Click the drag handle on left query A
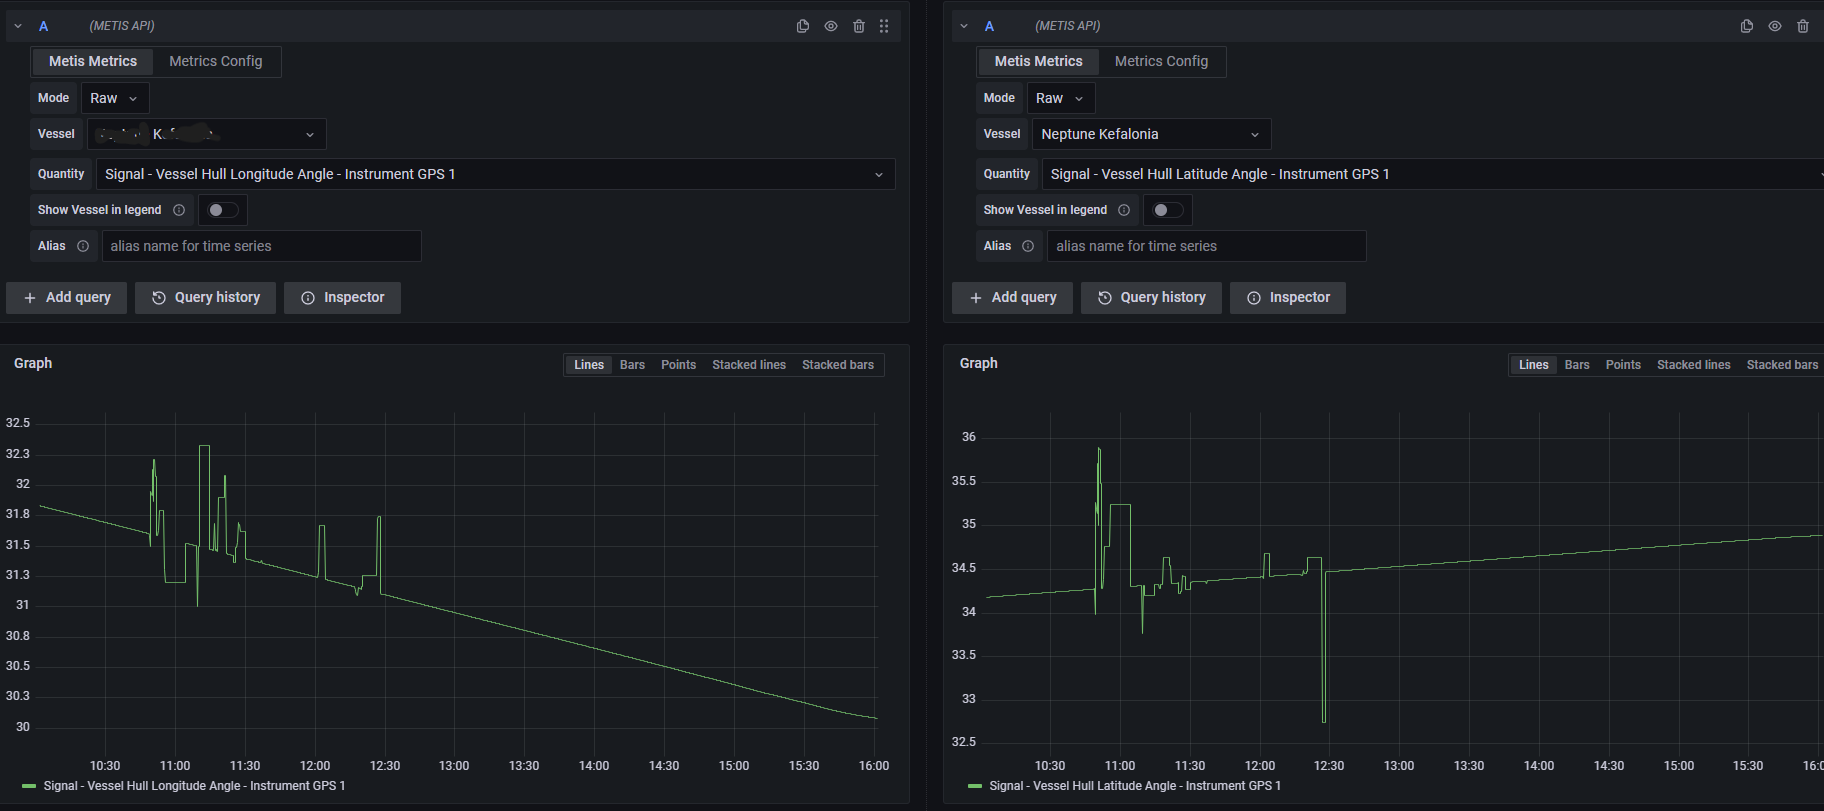The image size is (1824, 811). (x=884, y=26)
